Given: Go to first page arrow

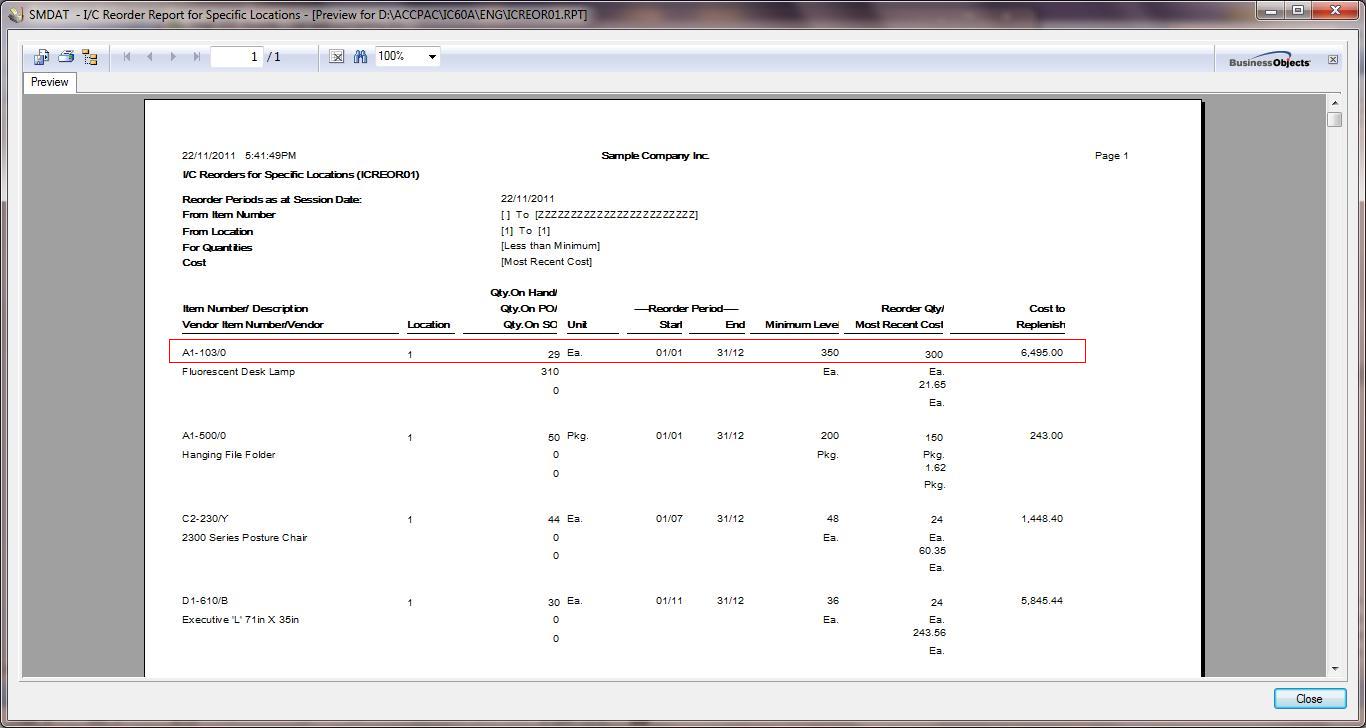Looking at the screenshot, I should pos(127,57).
